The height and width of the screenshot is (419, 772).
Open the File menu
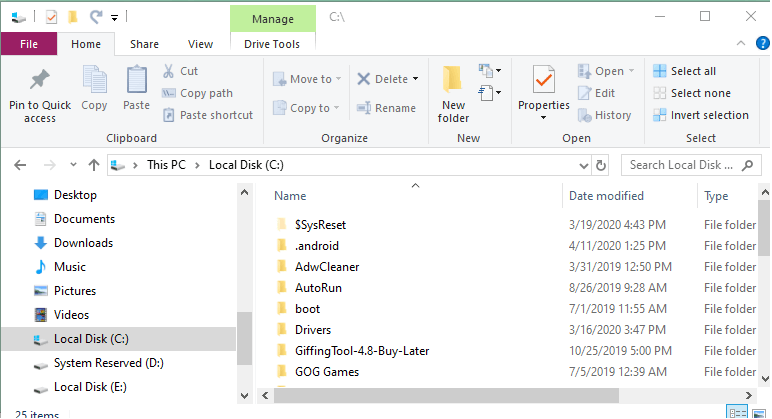29,44
